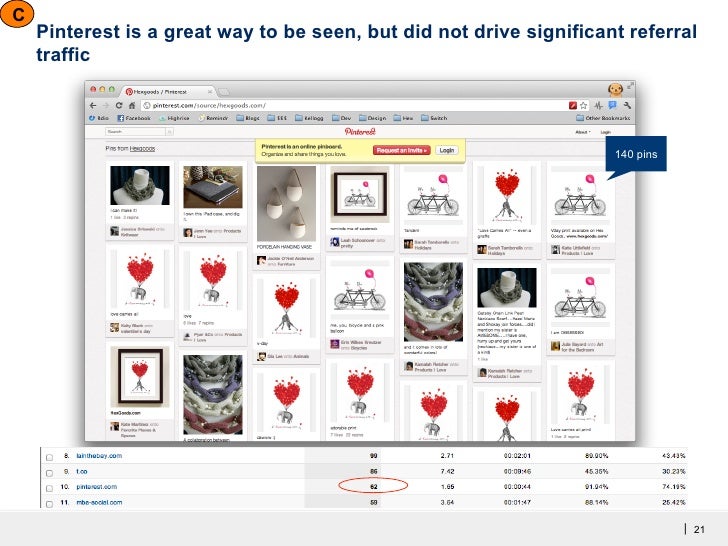728x546 pixels.
Task: Close the Hexgoods / Pinterest tab
Action: [210, 91]
